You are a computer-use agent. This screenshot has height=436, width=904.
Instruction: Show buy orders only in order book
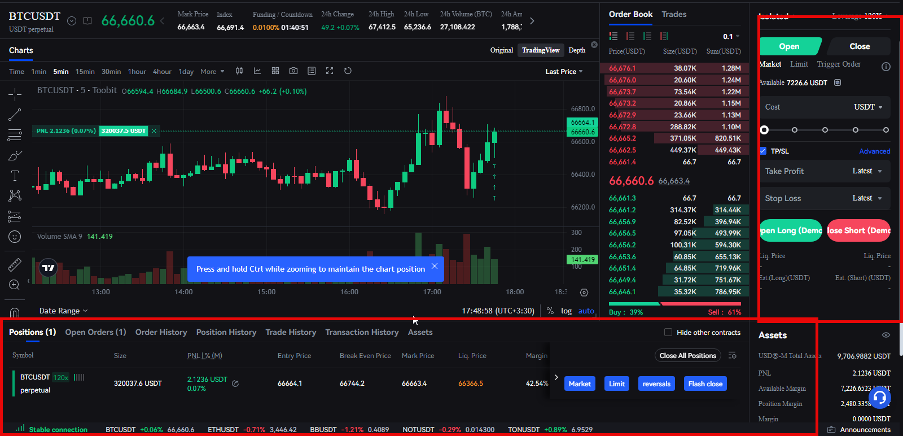coord(647,36)
